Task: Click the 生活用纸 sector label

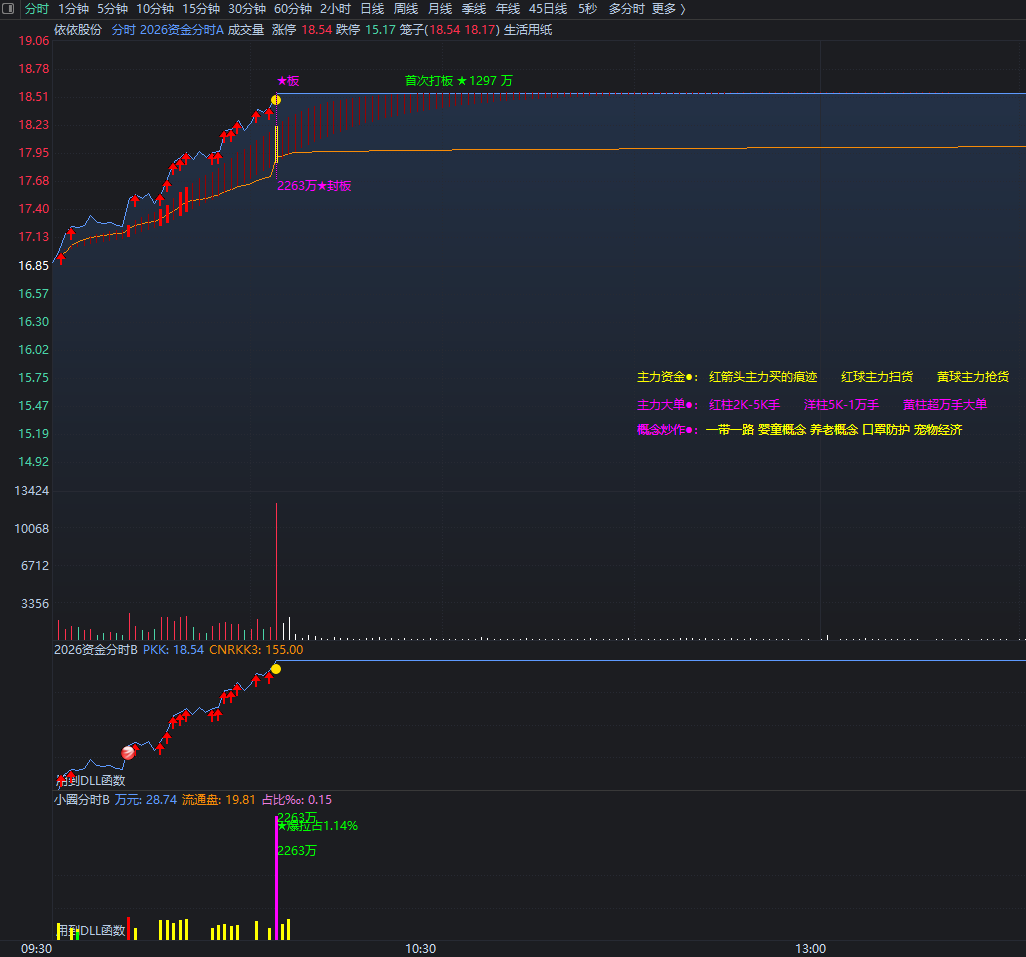Action: pos(528,29)
